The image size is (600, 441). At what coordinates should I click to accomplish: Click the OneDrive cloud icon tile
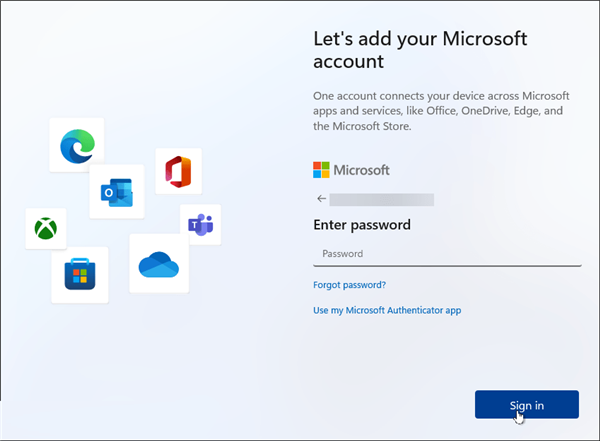159,264
